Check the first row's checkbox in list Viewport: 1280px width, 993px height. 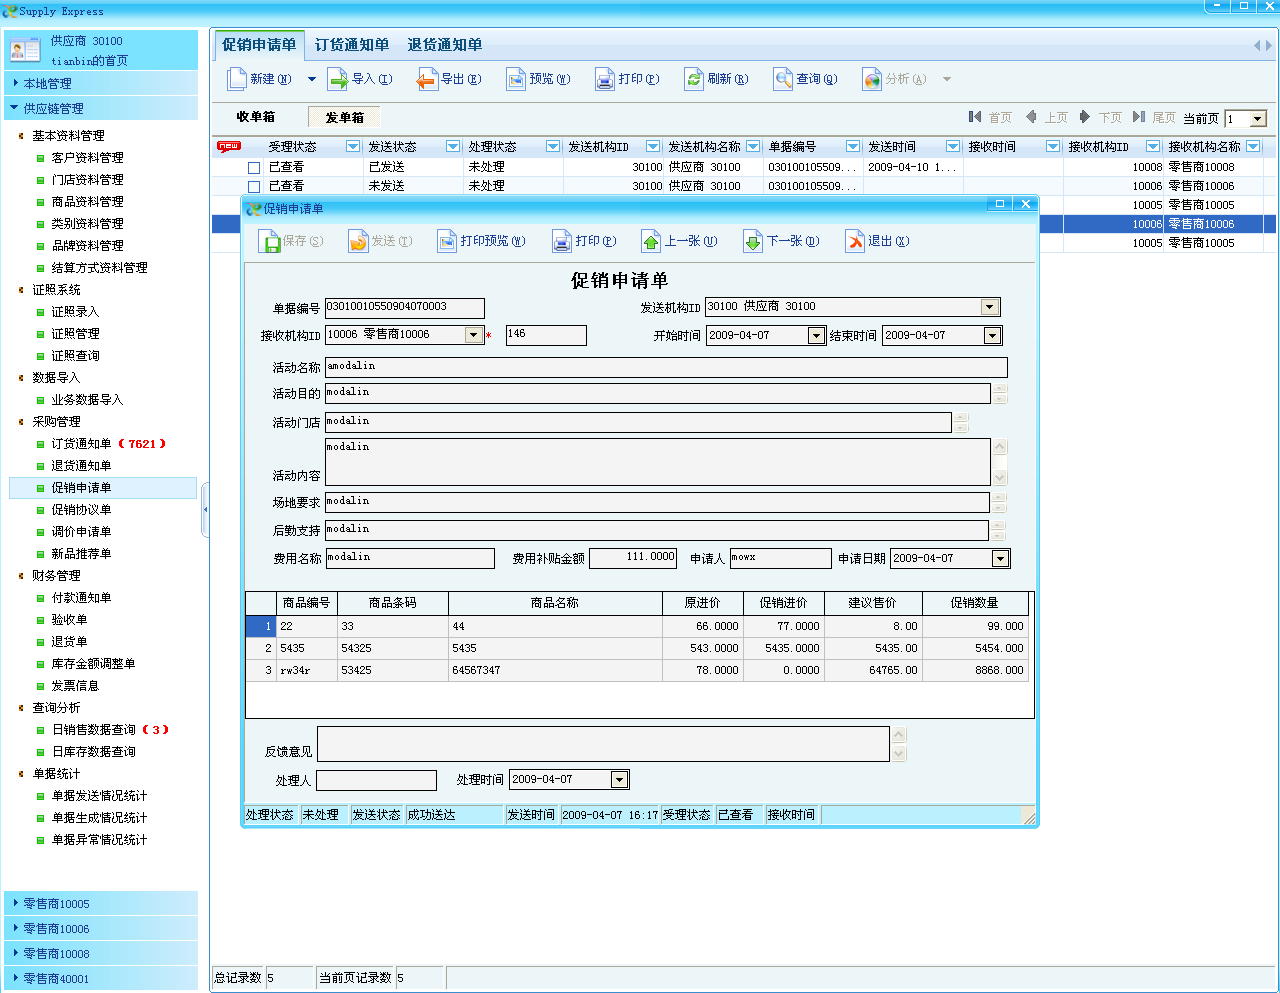(x=254, y=168)
